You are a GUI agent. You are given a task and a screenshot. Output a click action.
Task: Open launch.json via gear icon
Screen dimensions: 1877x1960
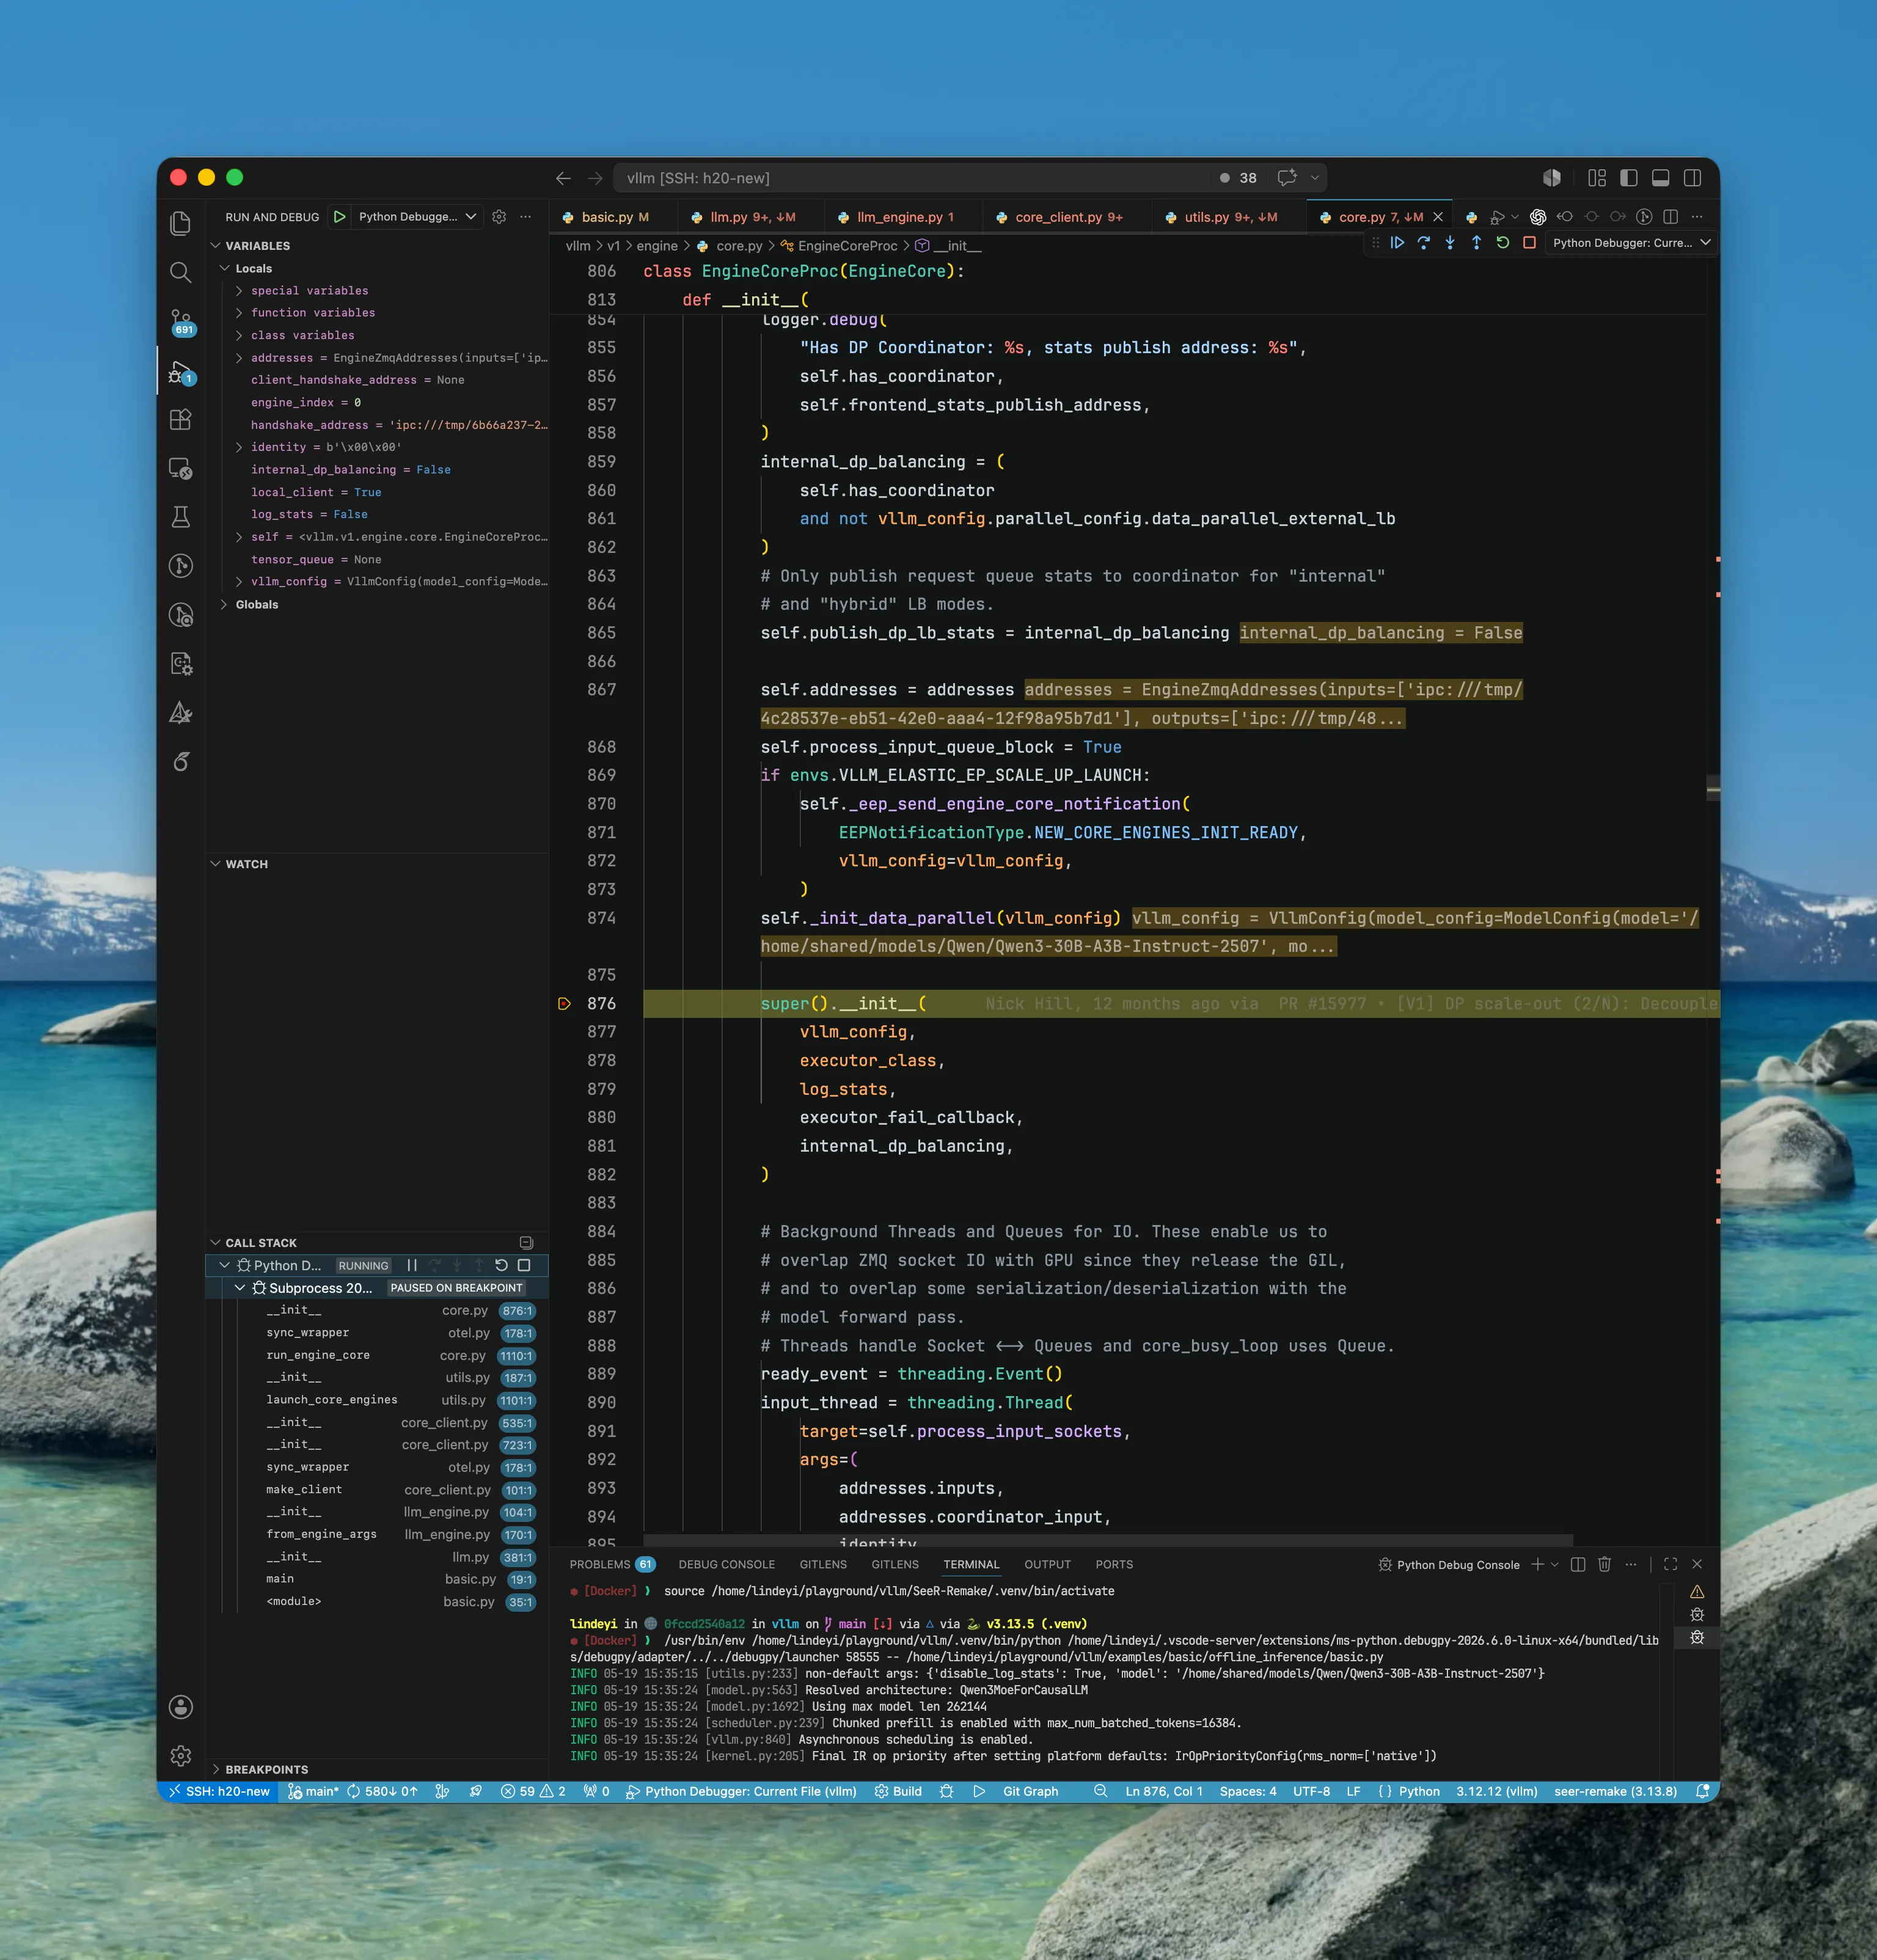499,217
